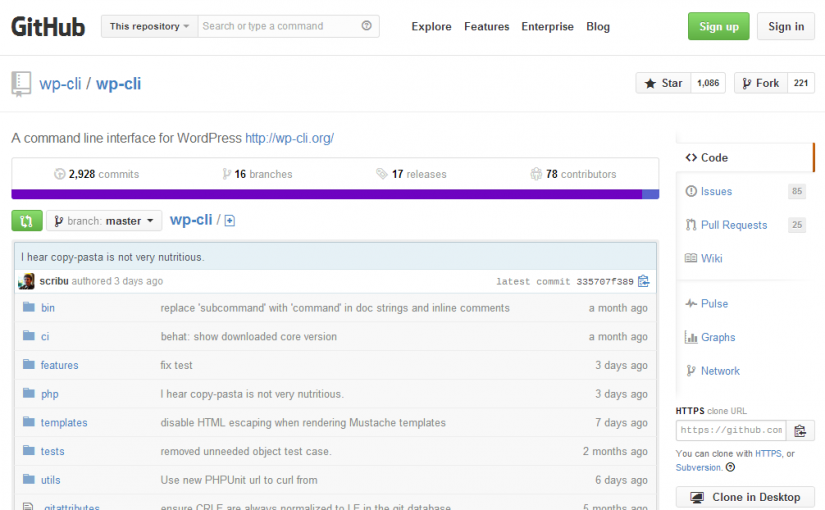
Task: Click the Subversion link
Action: click(x=698, y=467)
